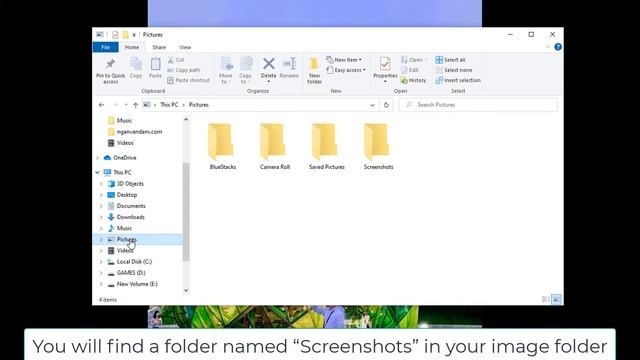Refresh the Pictures folder view

coord(386,105)
